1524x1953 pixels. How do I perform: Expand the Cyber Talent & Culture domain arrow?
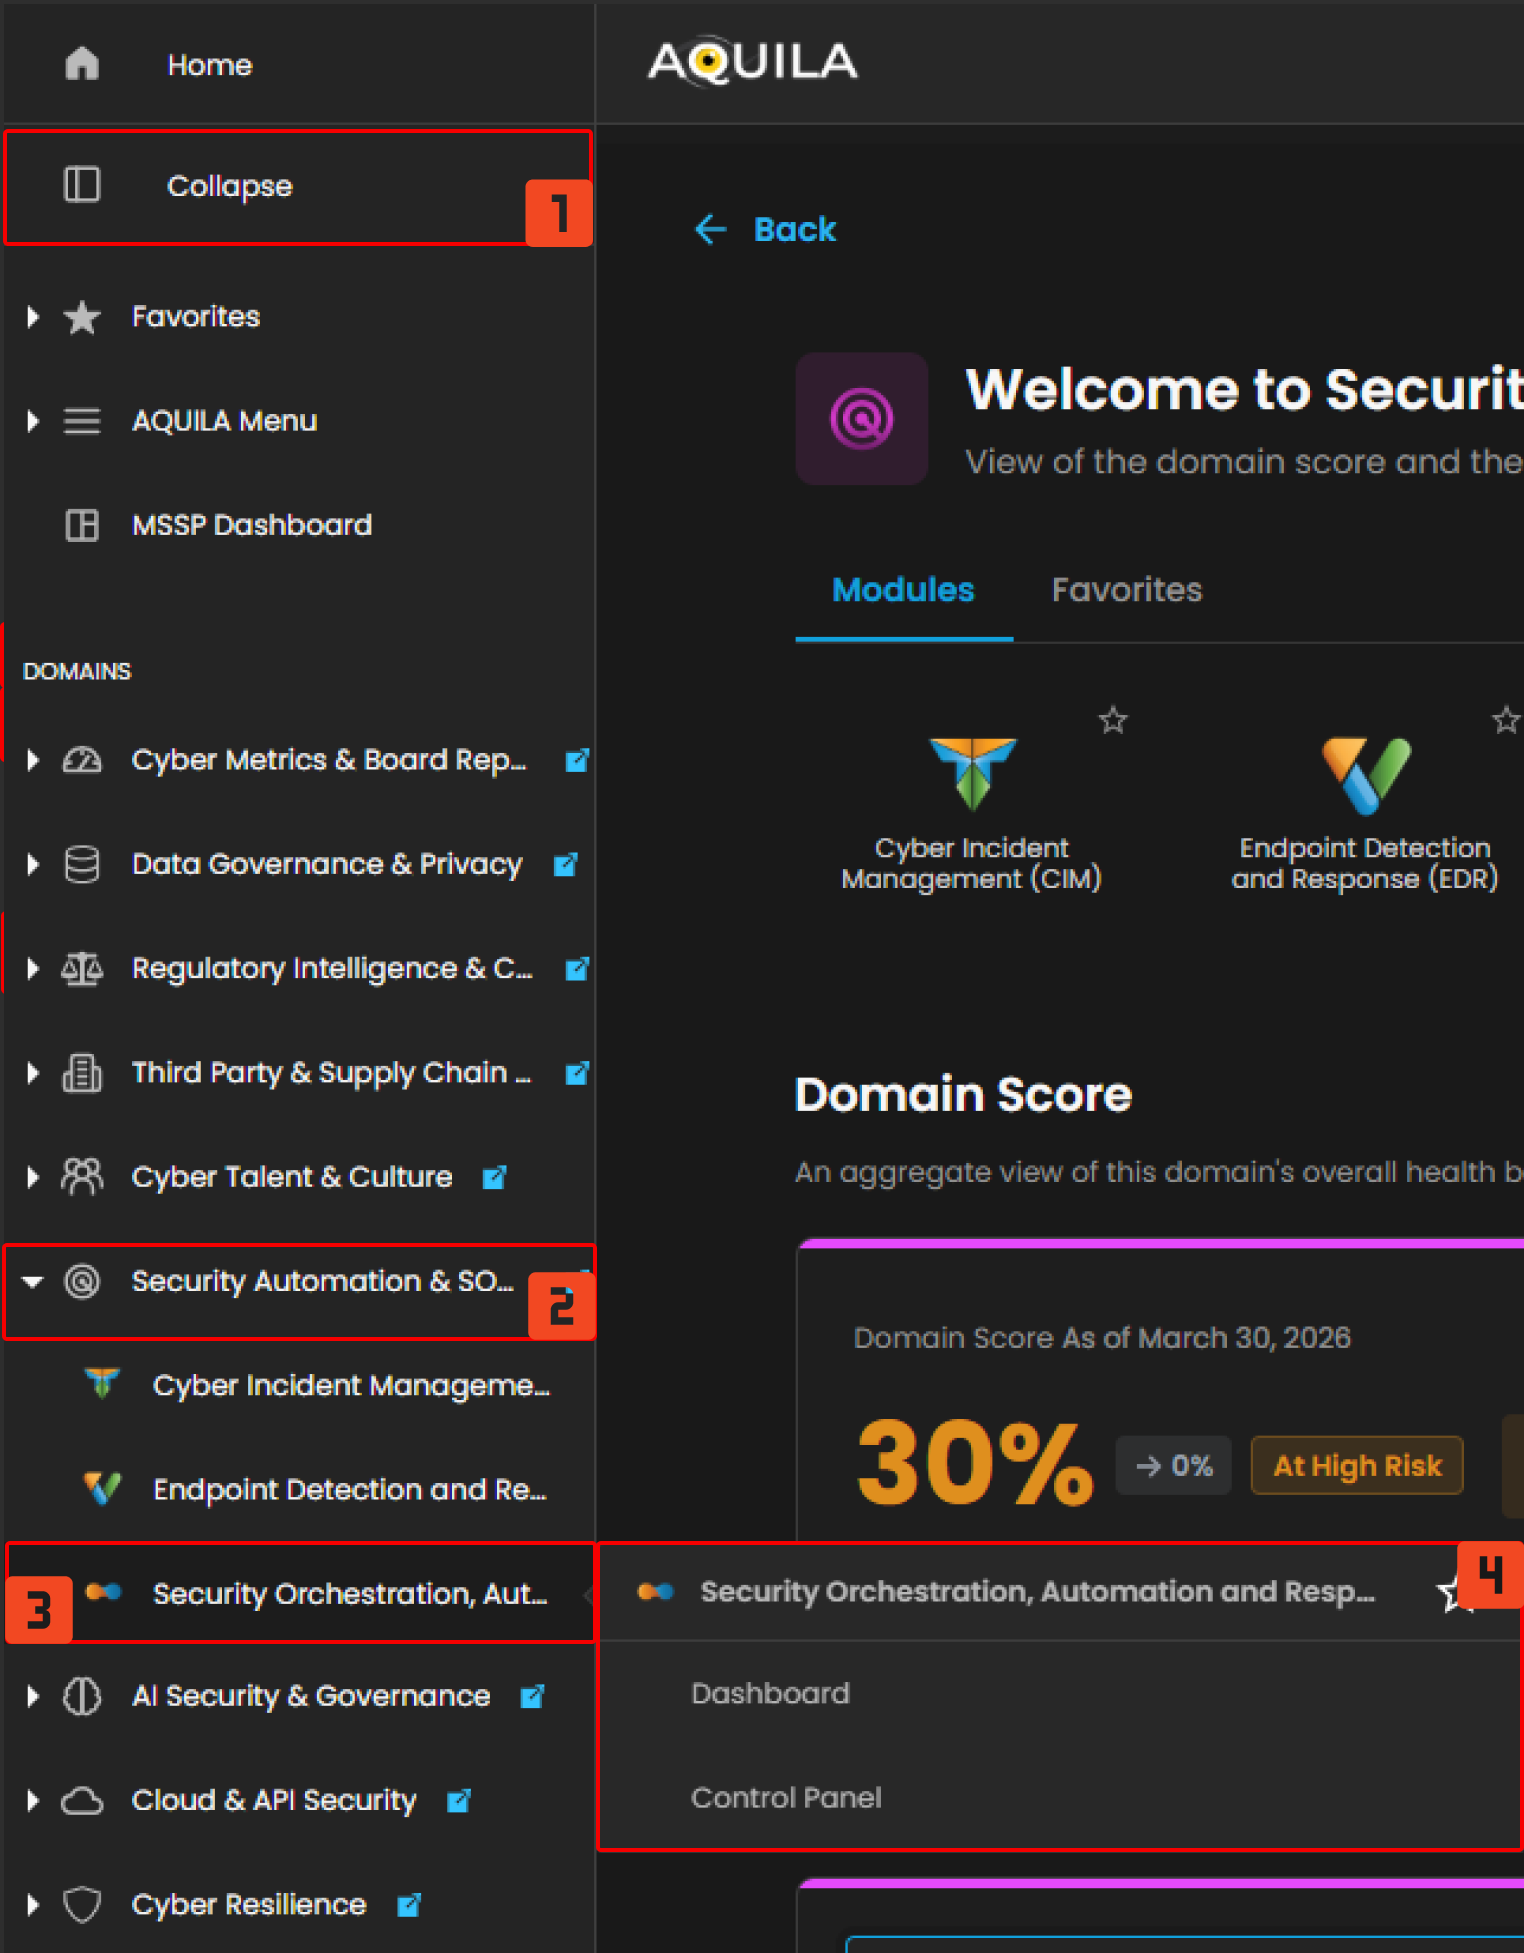pyautogui.click(x=33, y=1177)
